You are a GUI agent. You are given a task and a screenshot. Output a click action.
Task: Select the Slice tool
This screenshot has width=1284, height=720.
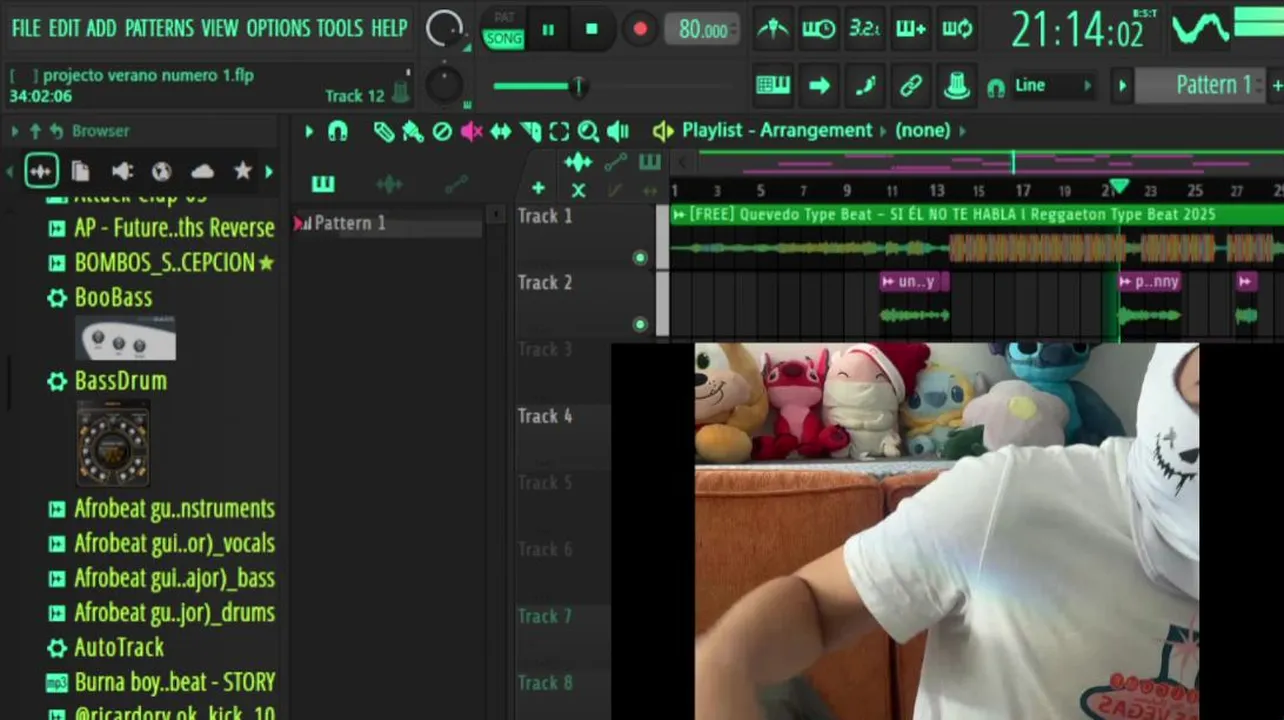pos(530,131)
